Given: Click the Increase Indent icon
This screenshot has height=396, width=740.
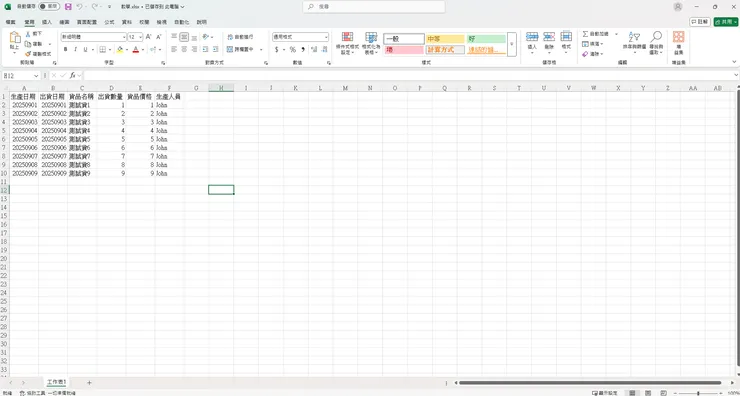Looking at the screenshot, I should point(215,49).
